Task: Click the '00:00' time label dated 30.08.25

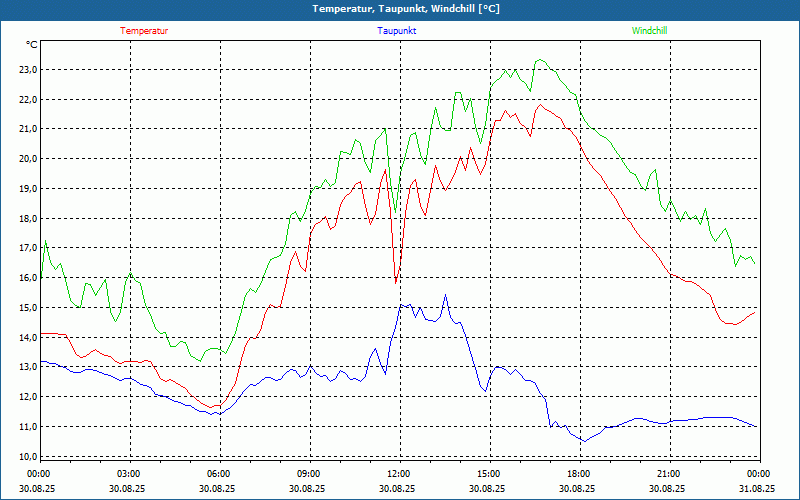Action: point(37,474)
